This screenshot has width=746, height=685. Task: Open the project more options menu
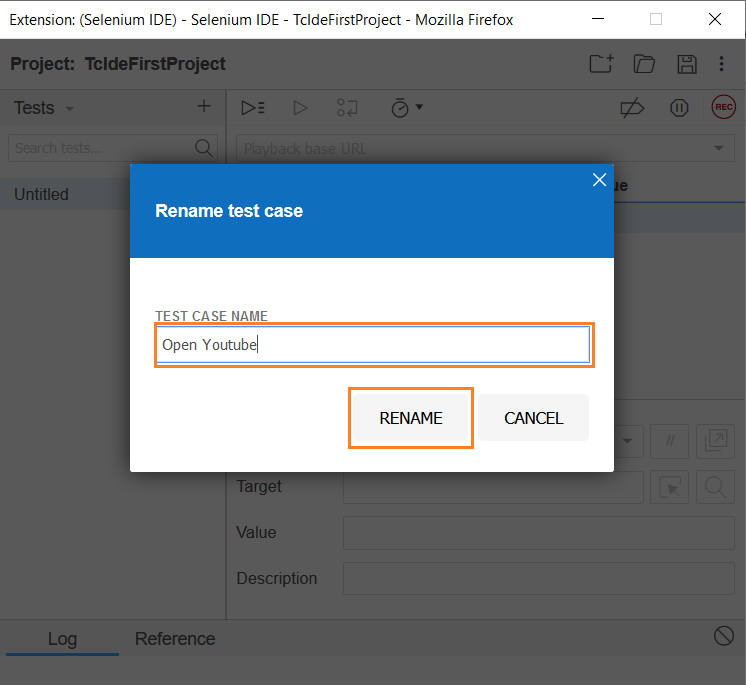(721, 64)
